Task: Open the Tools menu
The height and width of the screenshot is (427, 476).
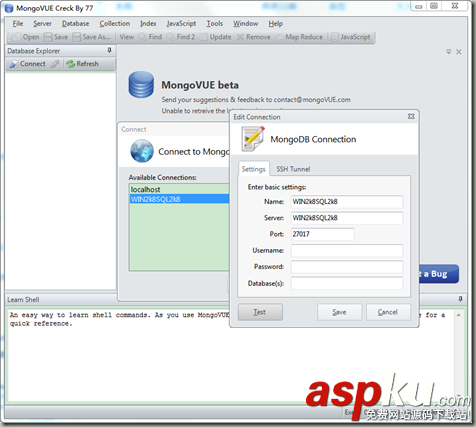Action: pyautogui.click(x=214, y=24)
